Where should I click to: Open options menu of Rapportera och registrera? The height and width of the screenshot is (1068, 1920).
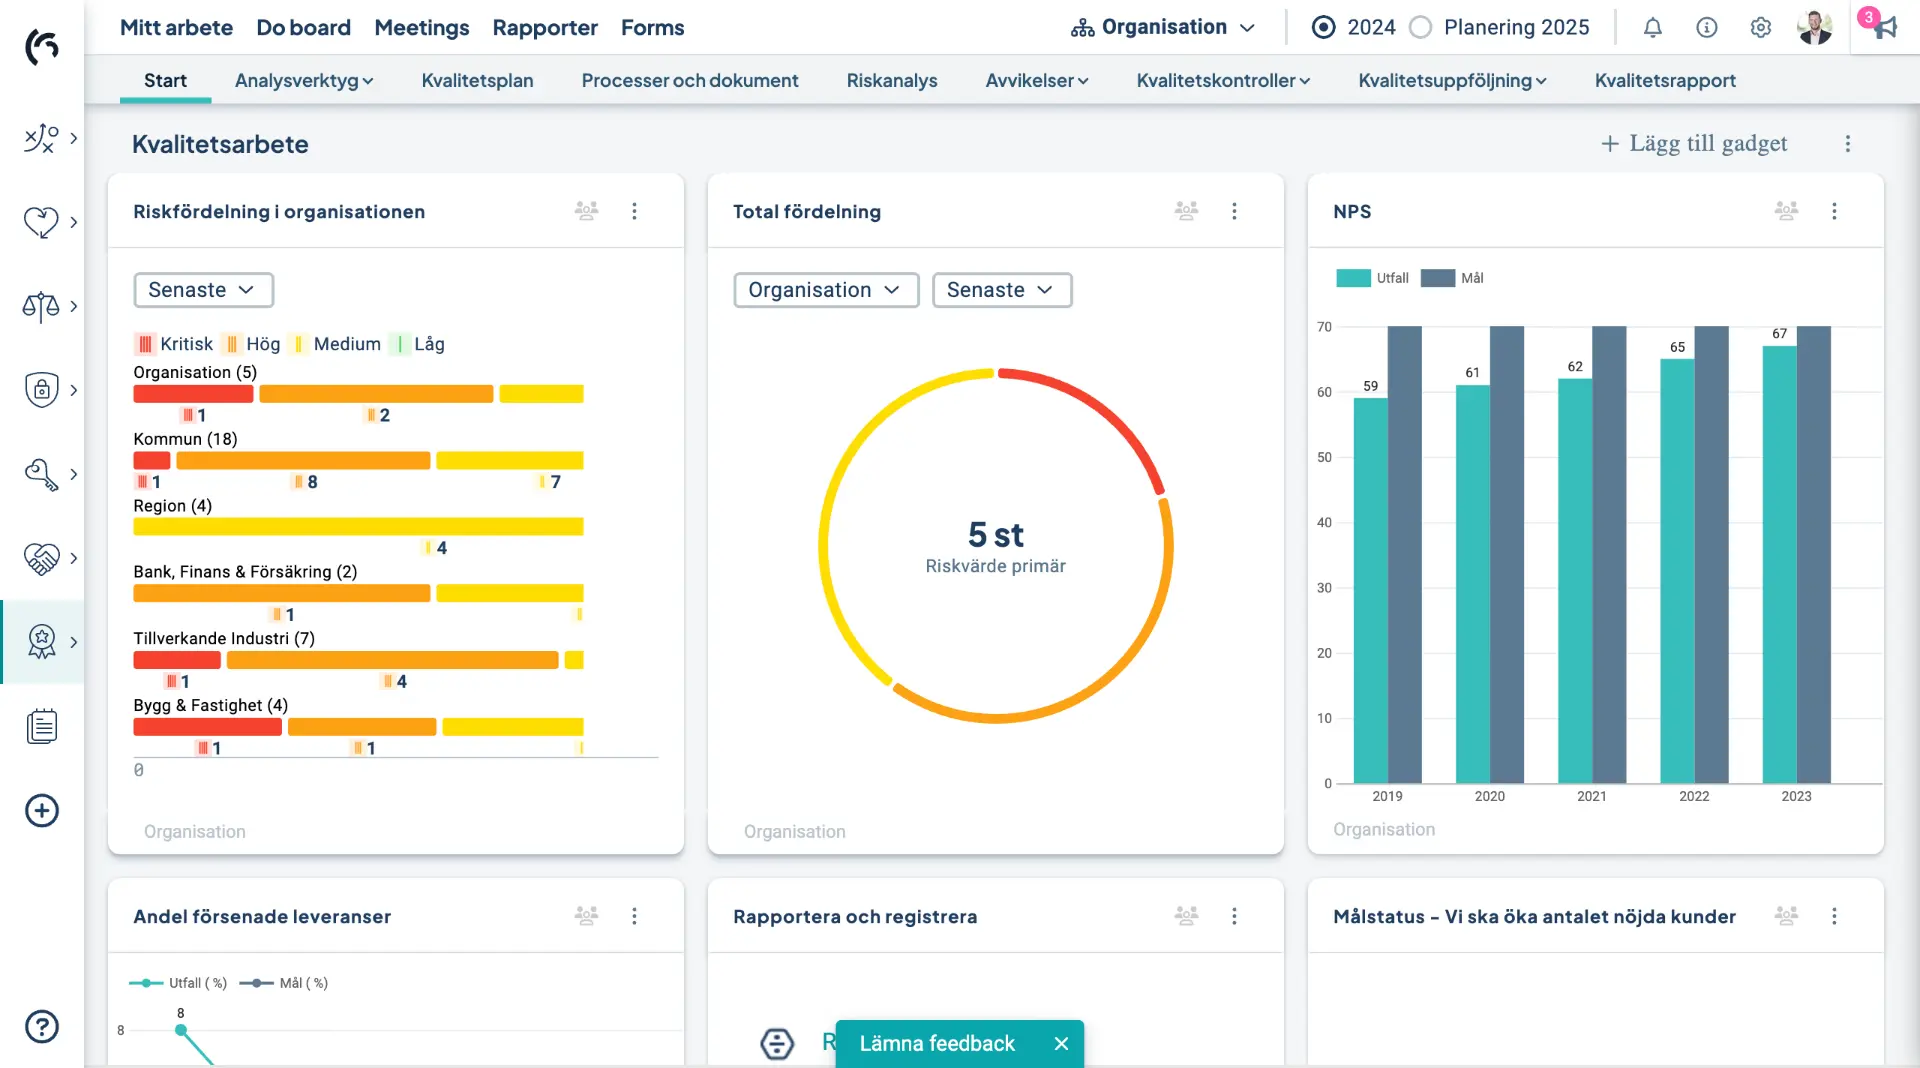[1234, 916]
